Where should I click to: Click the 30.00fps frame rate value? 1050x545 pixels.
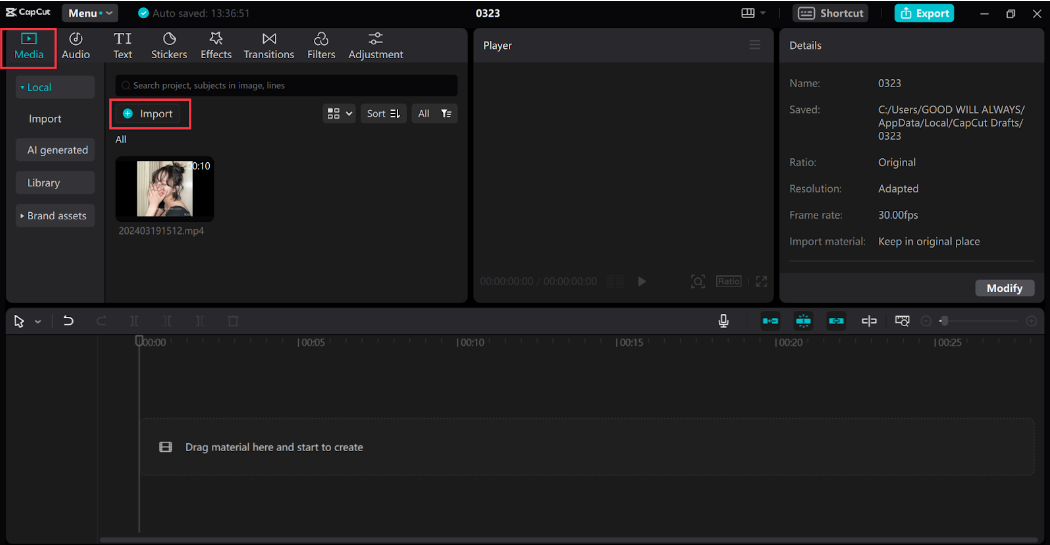tap(898, 215)
